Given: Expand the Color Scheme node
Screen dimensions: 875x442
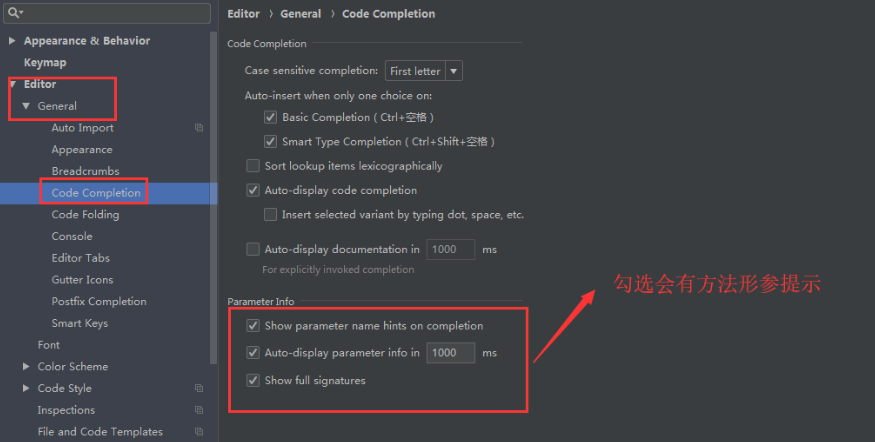Looking at the screenshot, I should (26, 366).
